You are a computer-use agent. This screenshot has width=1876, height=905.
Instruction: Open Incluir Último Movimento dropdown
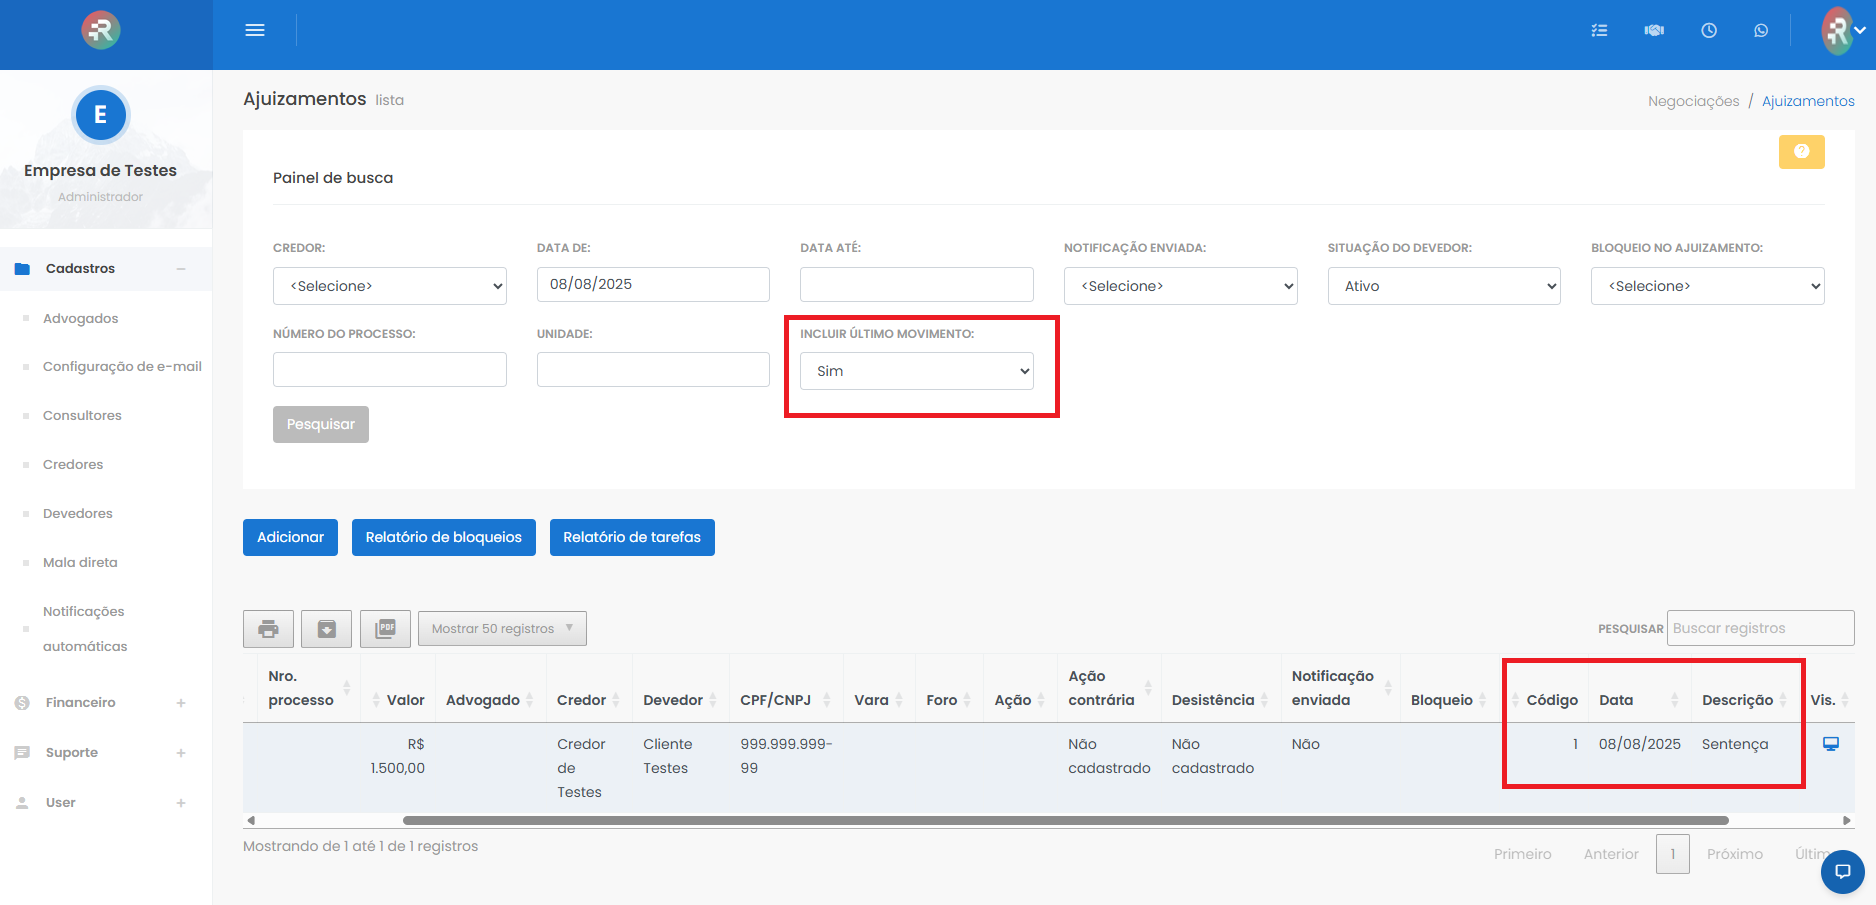tap(916, 371)
